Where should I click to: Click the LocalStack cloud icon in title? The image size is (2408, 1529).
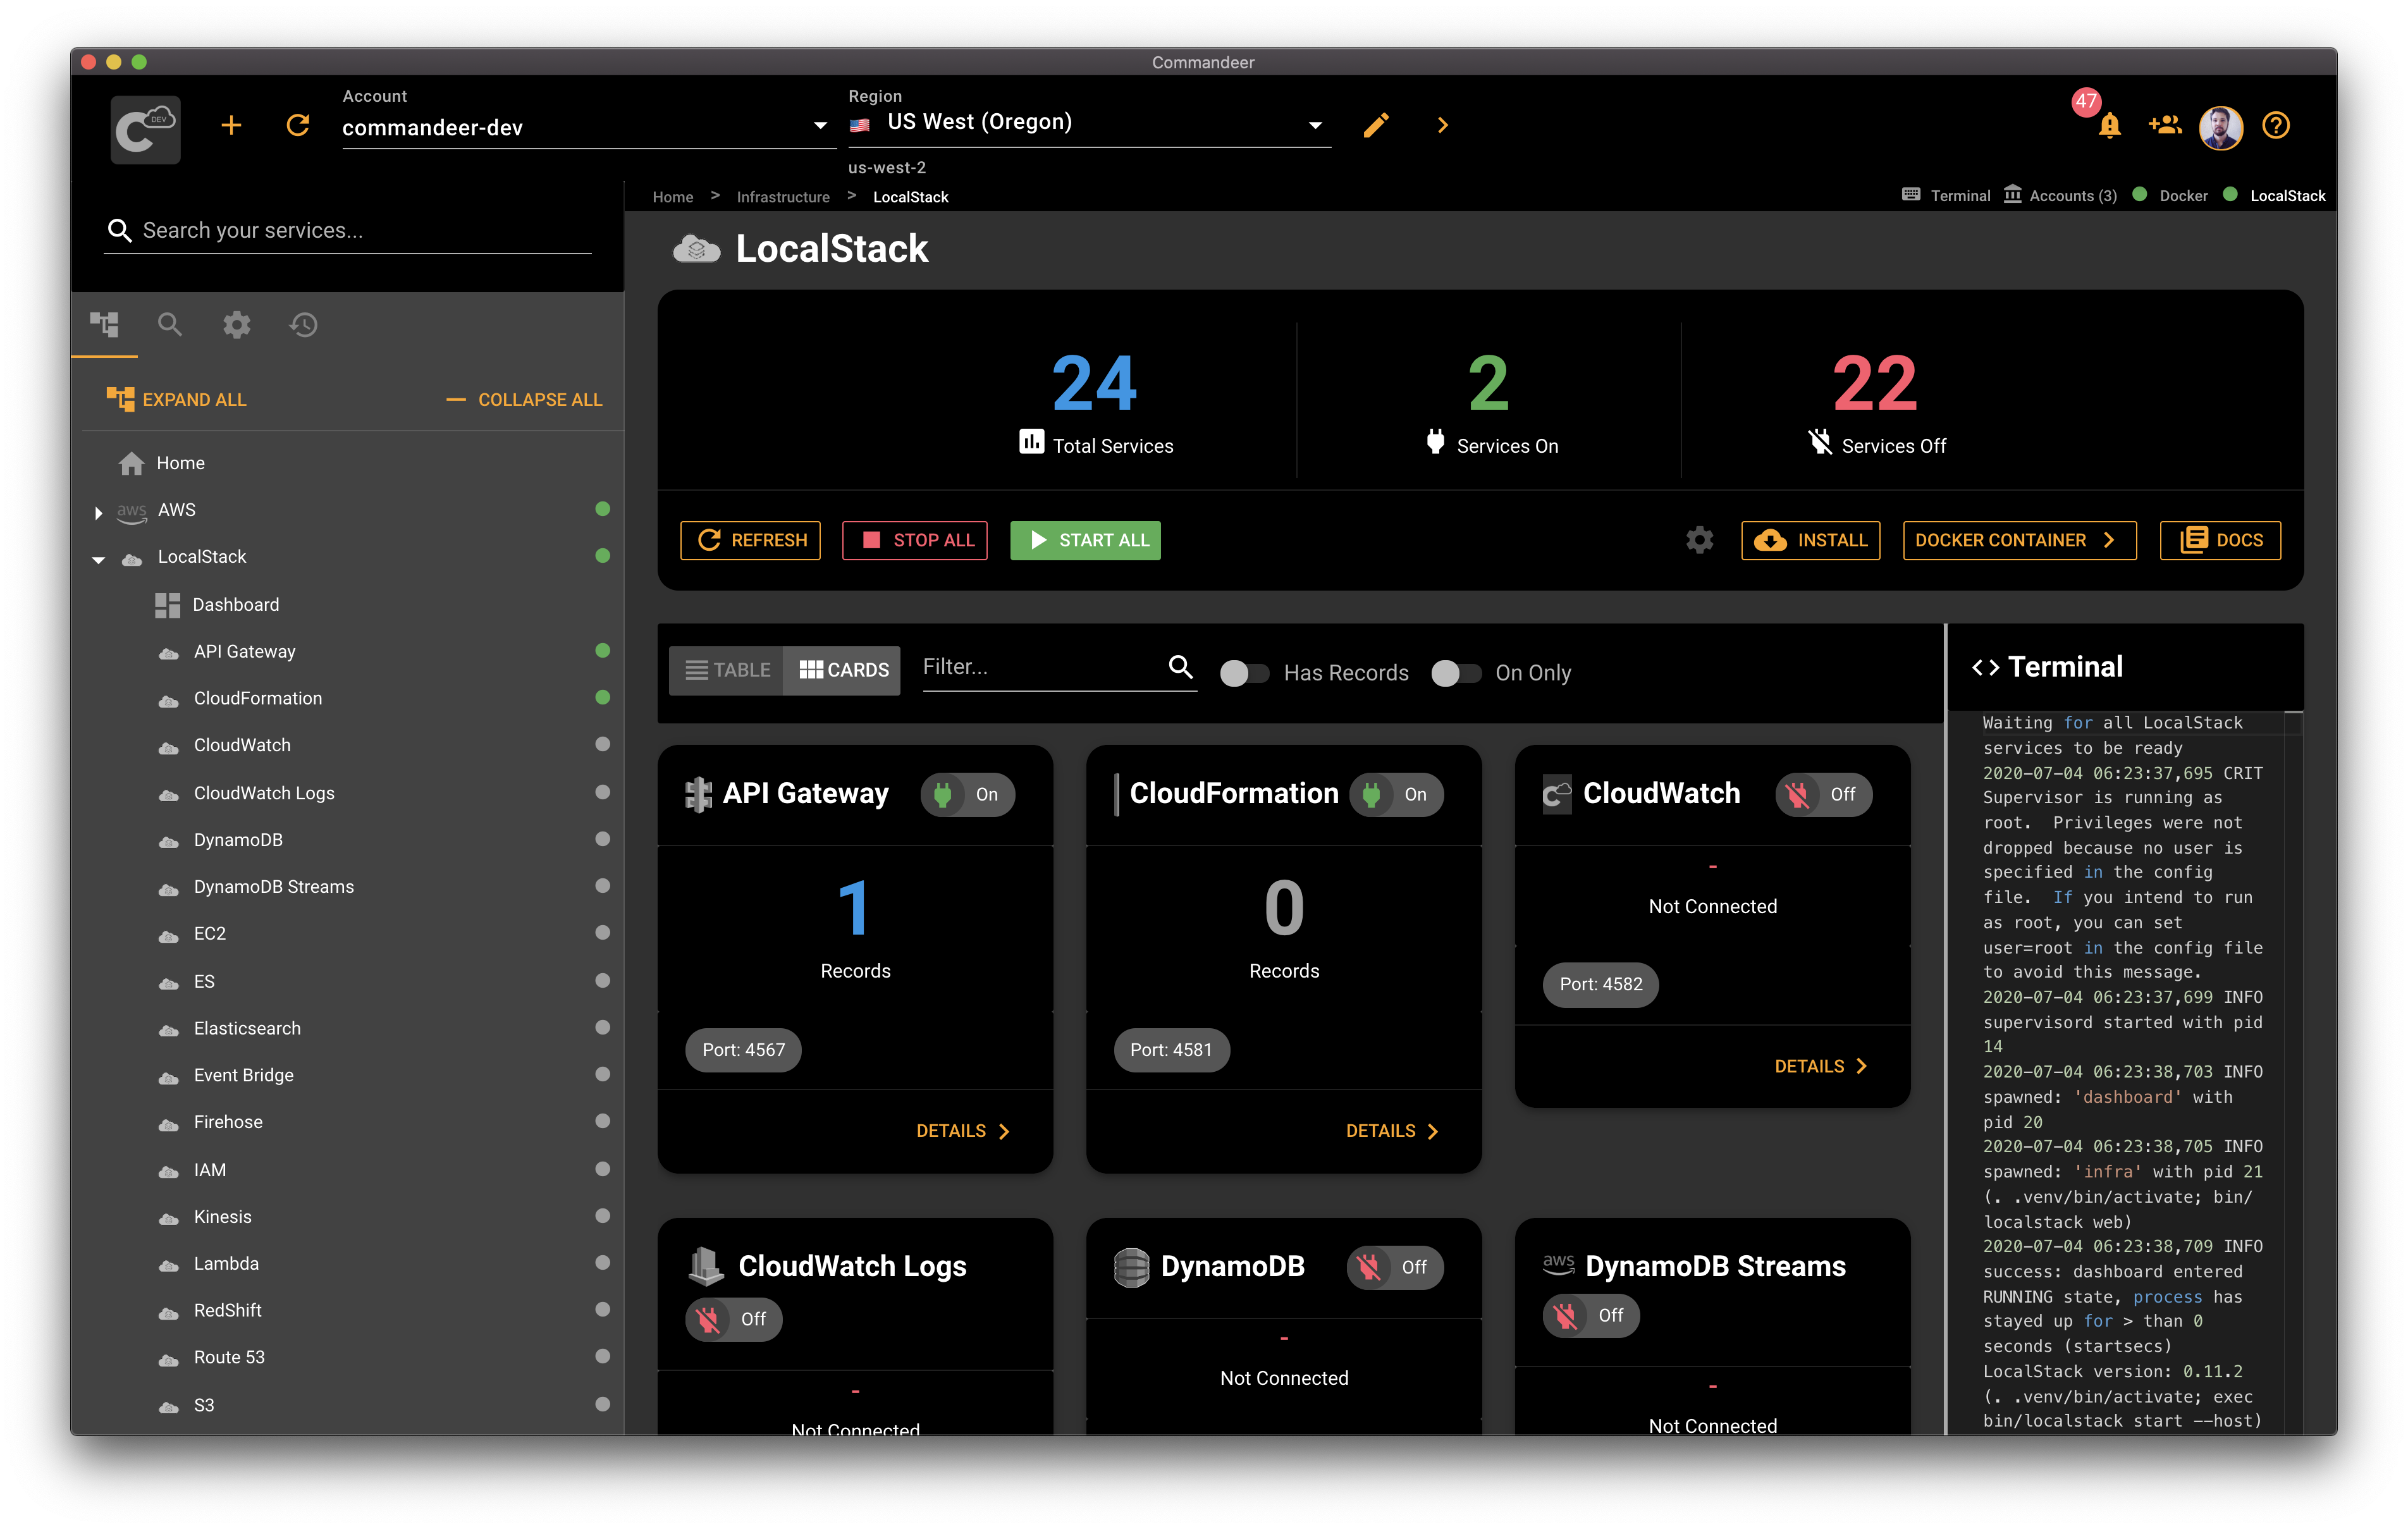point(697,249)
